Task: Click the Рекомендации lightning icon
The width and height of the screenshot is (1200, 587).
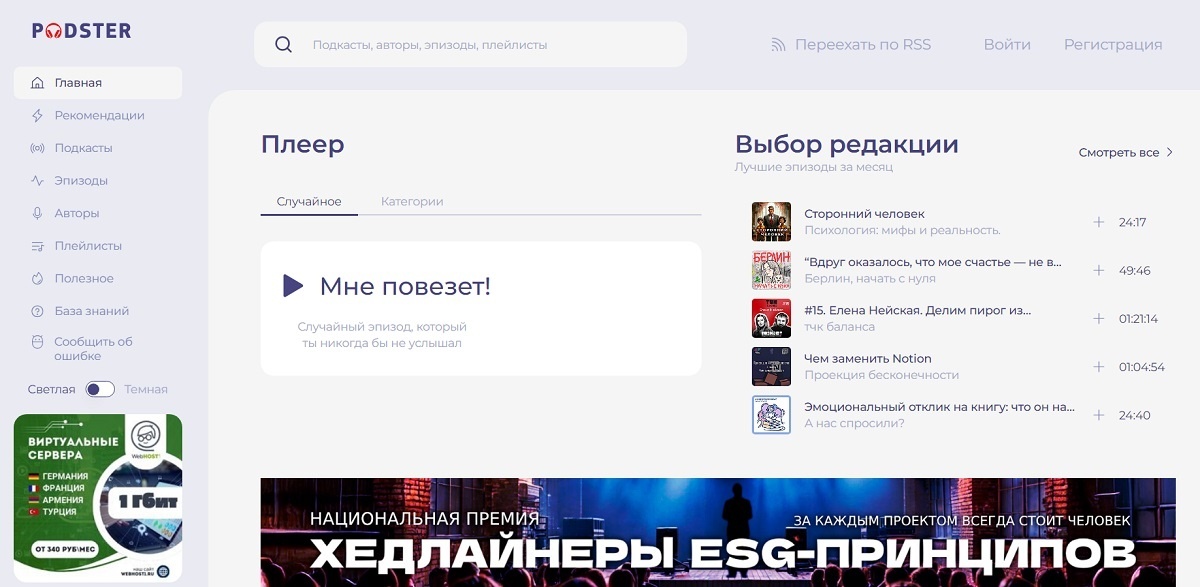Action: [x=38, y=115]
